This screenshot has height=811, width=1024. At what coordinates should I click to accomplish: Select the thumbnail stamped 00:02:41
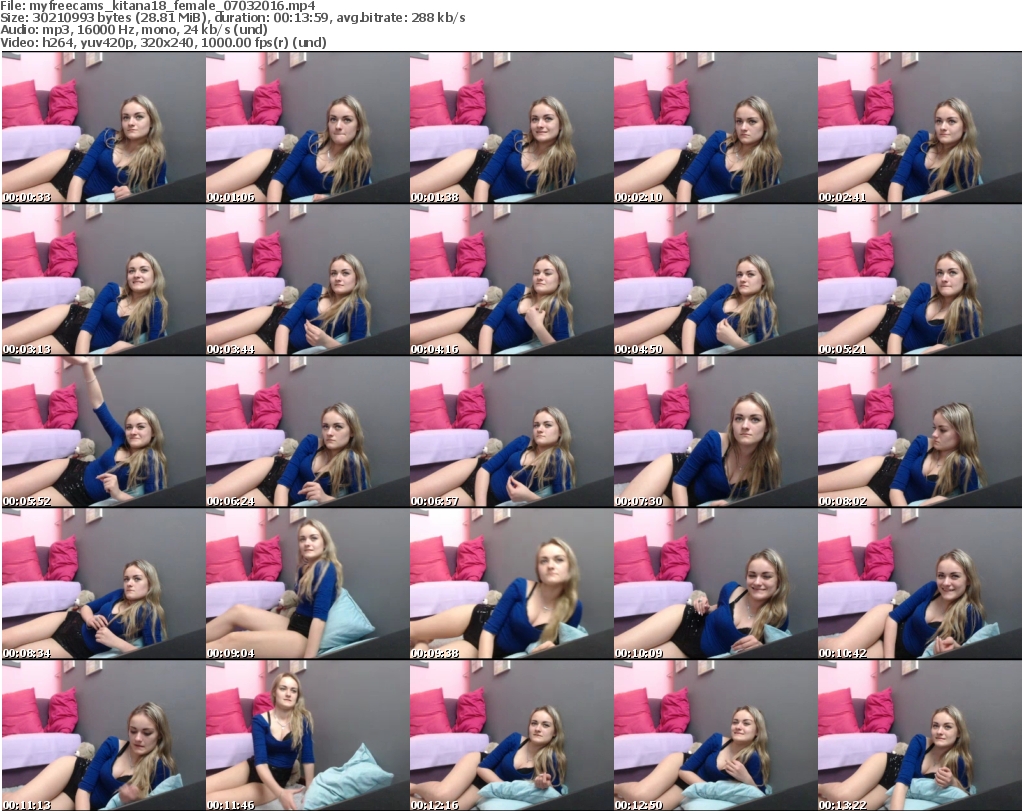coord(919,127)
